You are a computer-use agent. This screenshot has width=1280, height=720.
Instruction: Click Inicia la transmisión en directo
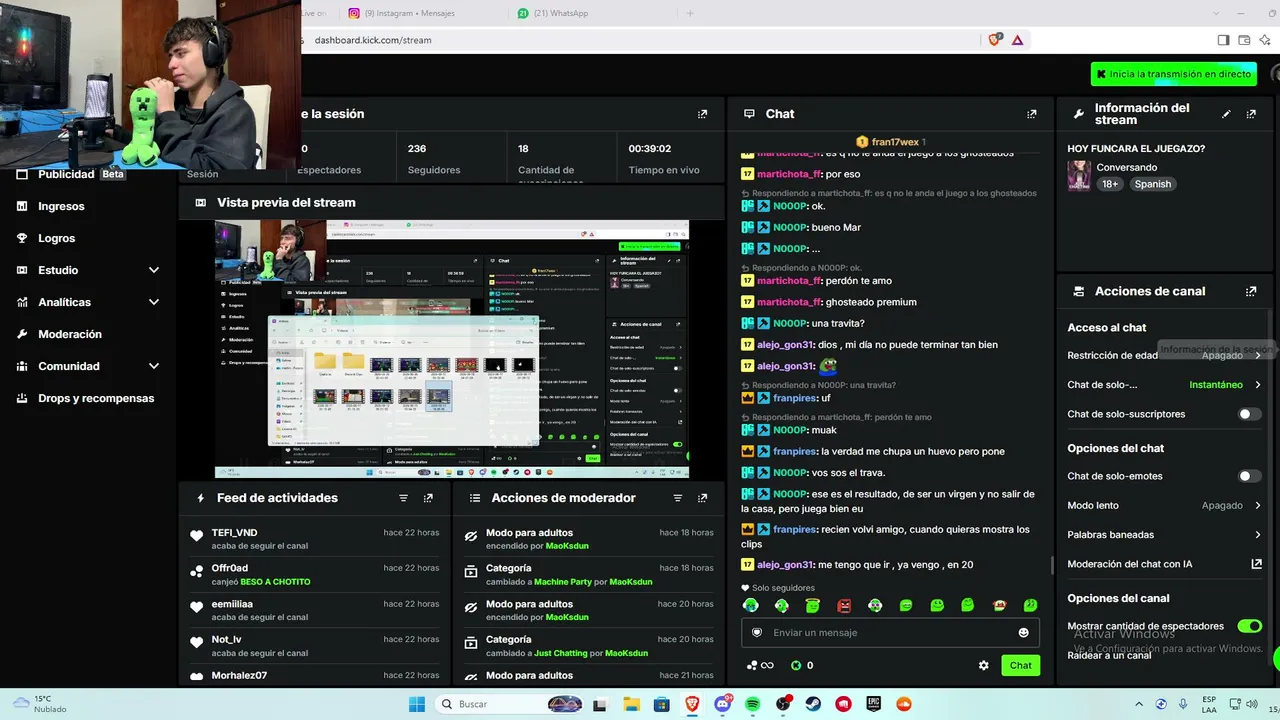pos(1174,74)
